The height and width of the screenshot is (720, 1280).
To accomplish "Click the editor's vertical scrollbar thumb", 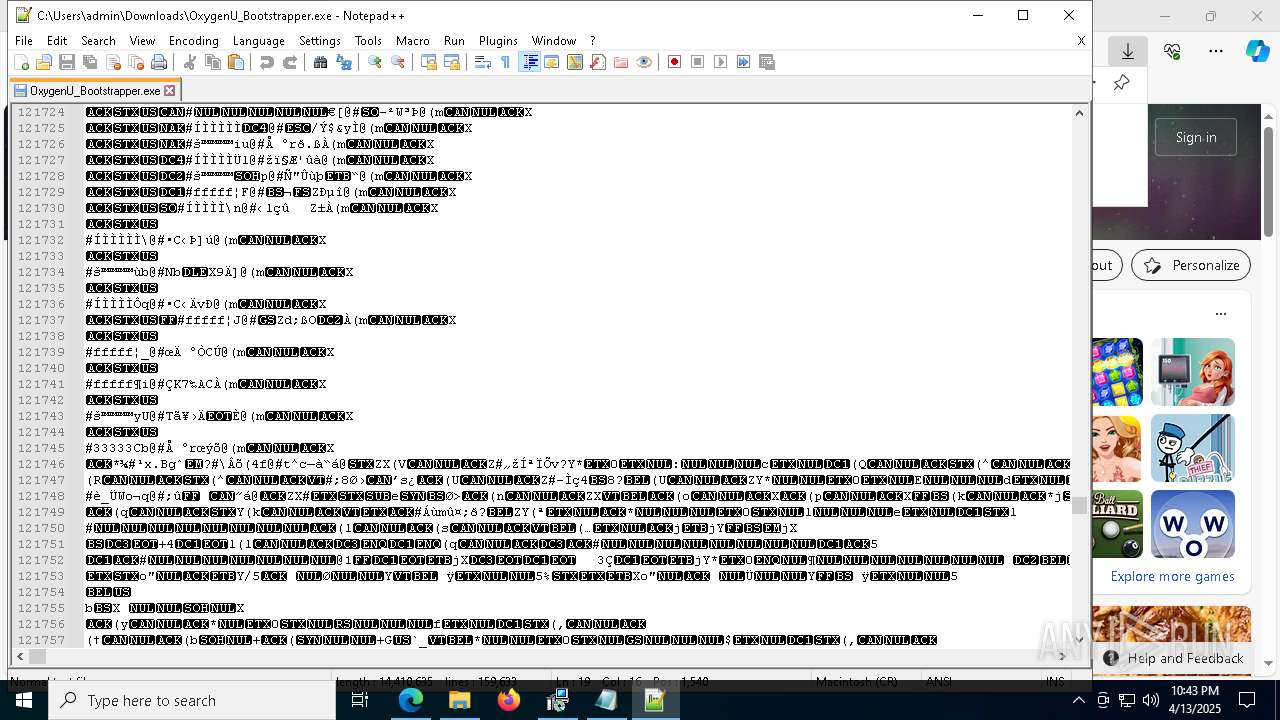I will tap(1079, 505).
